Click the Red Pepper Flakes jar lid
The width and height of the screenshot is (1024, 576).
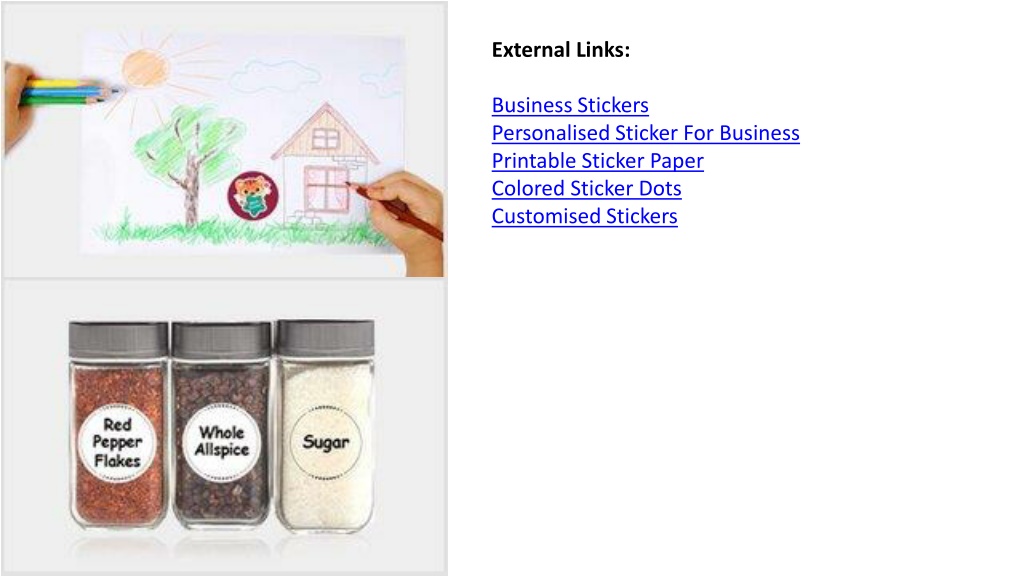tap(118, 340)
